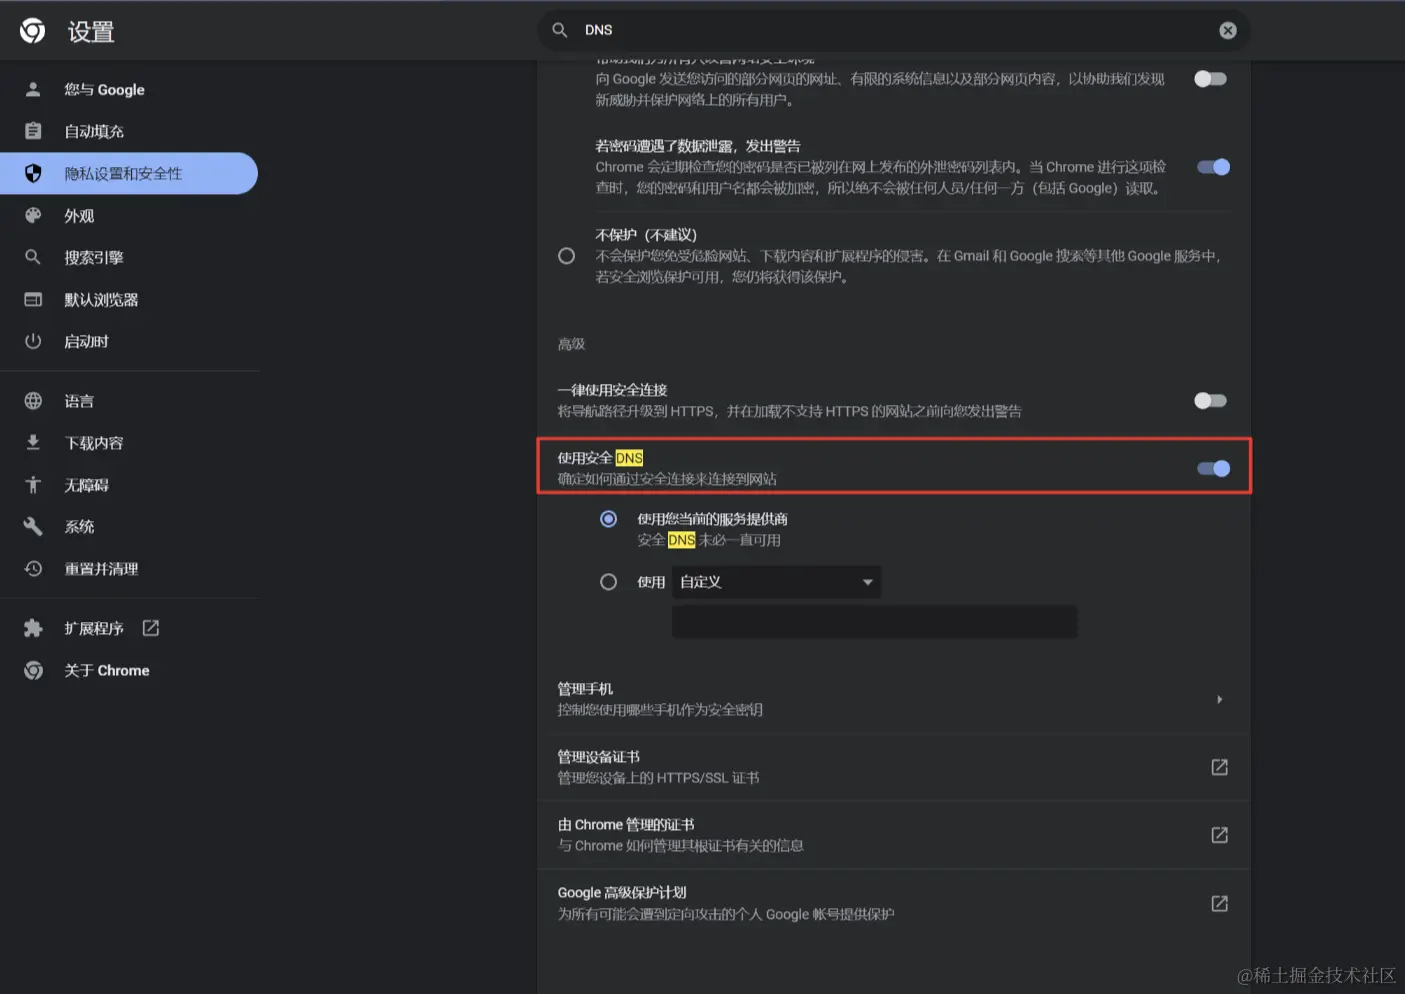Image resolution: width=1405 pixels, height=994 pixels.
Task: Click the 由 Chrome 管理的证书 row title
Action: tap(626, 825)
